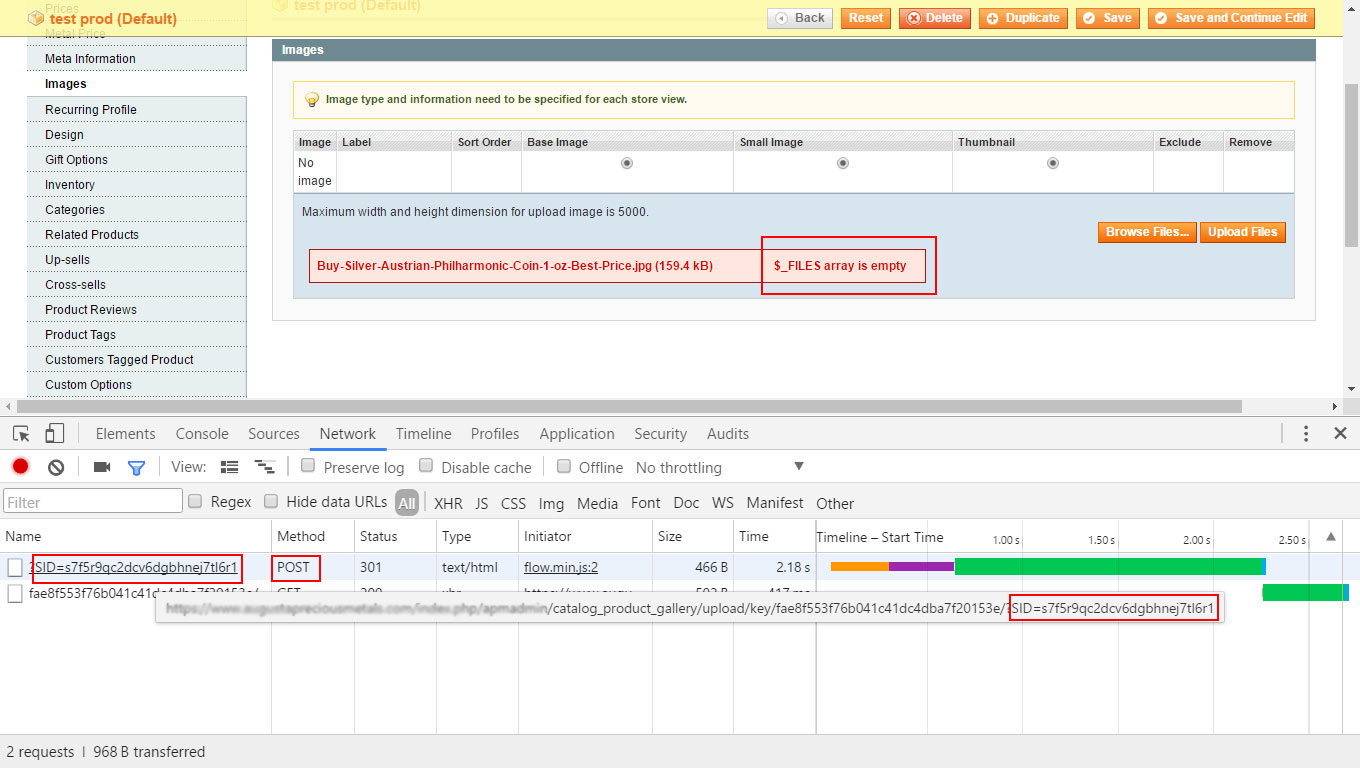Click the Save and Continue Edit button
This screenshot has width=1360, height=768.
click(1231, 18)
